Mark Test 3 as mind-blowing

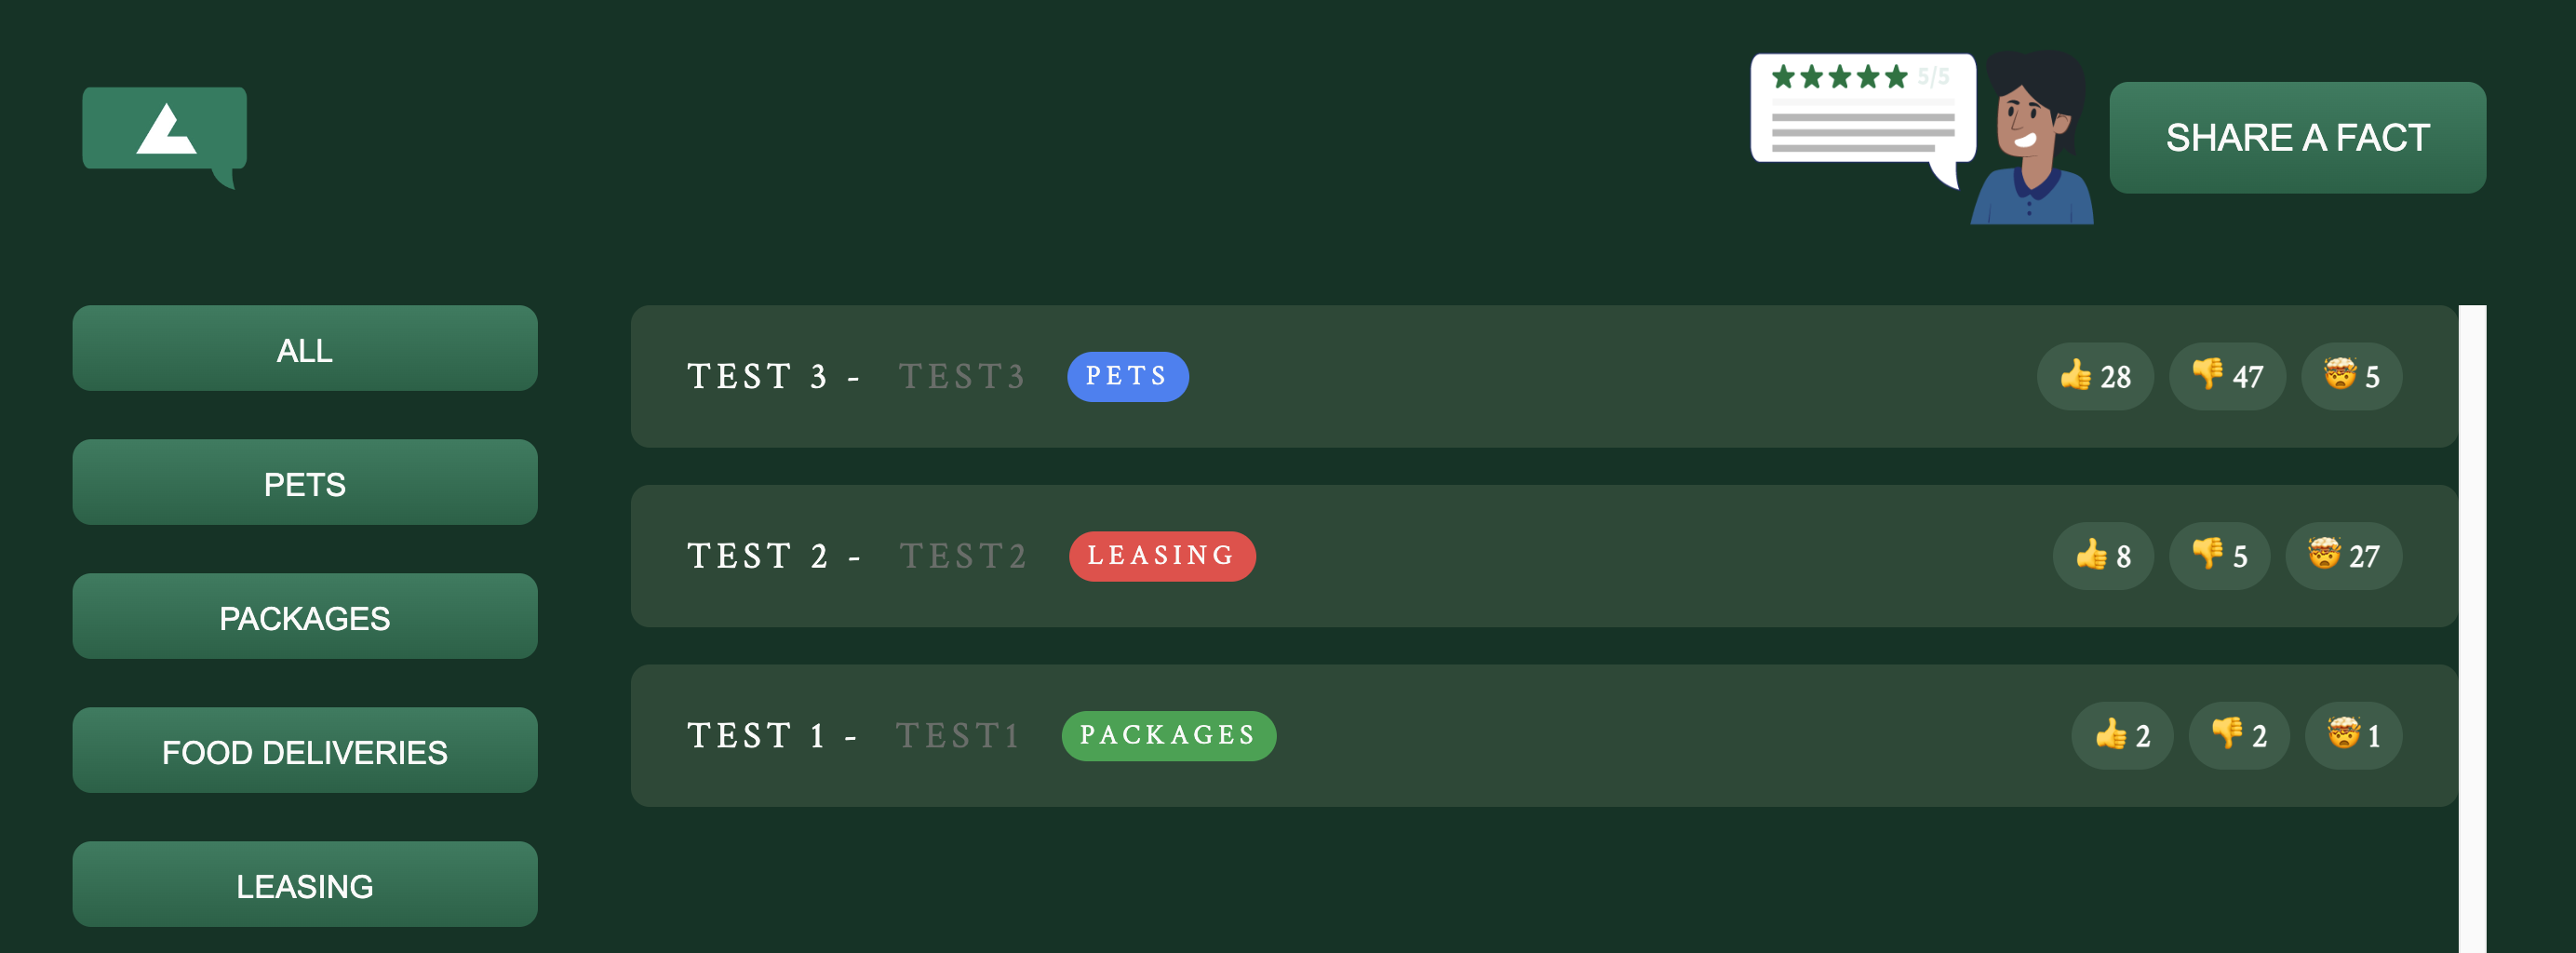point(2350,377)
